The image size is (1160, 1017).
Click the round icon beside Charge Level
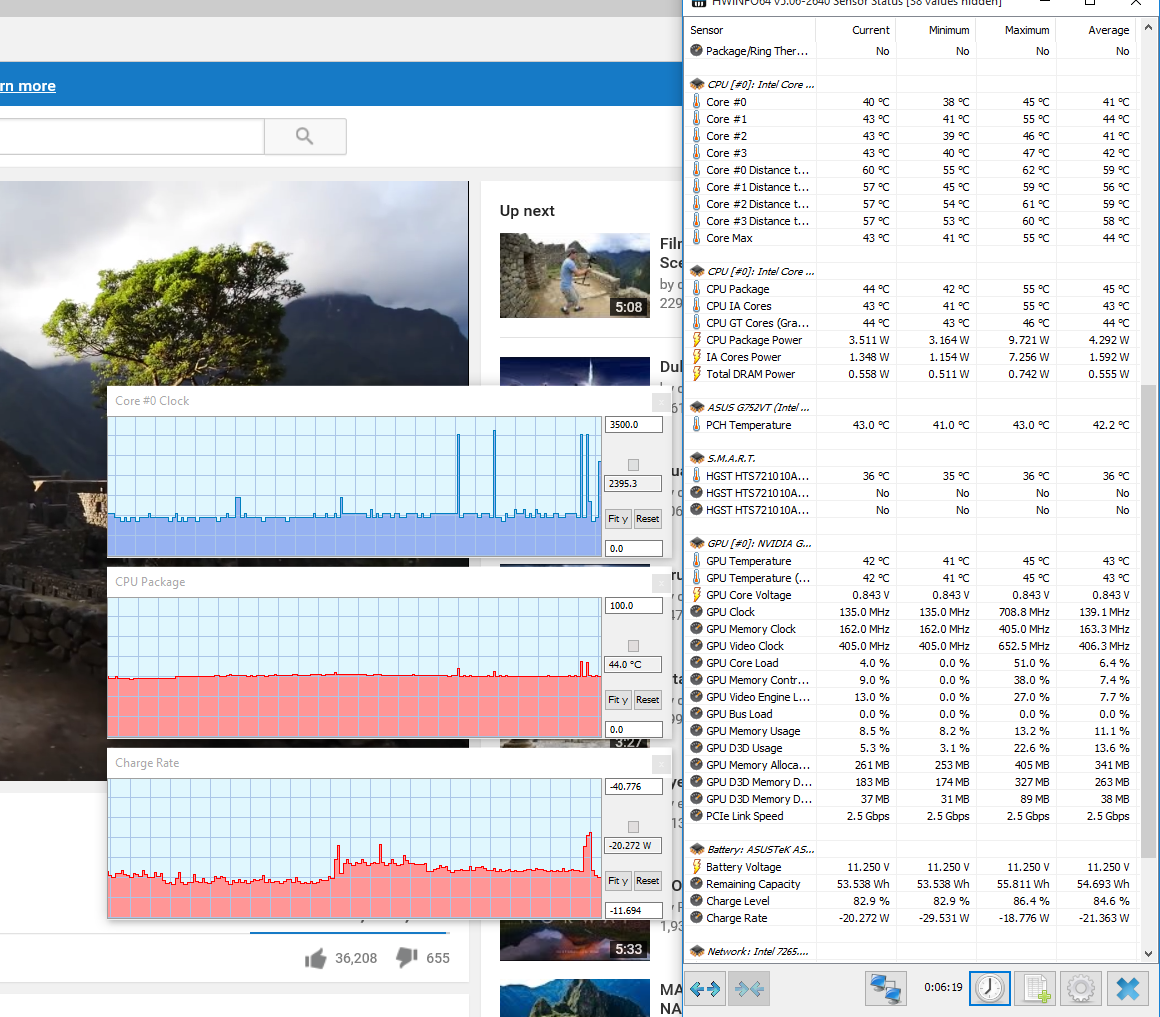pos(696,901)
